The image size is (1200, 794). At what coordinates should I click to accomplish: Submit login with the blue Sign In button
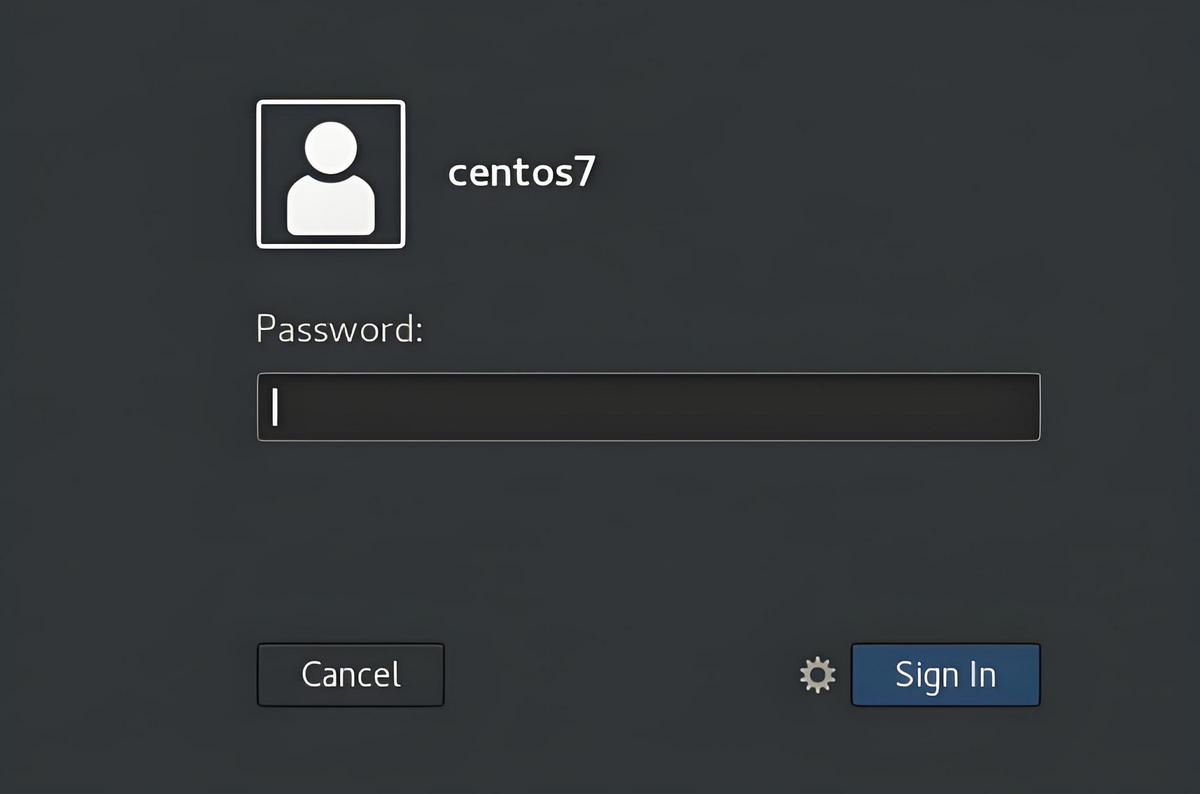tap(946, 675)
